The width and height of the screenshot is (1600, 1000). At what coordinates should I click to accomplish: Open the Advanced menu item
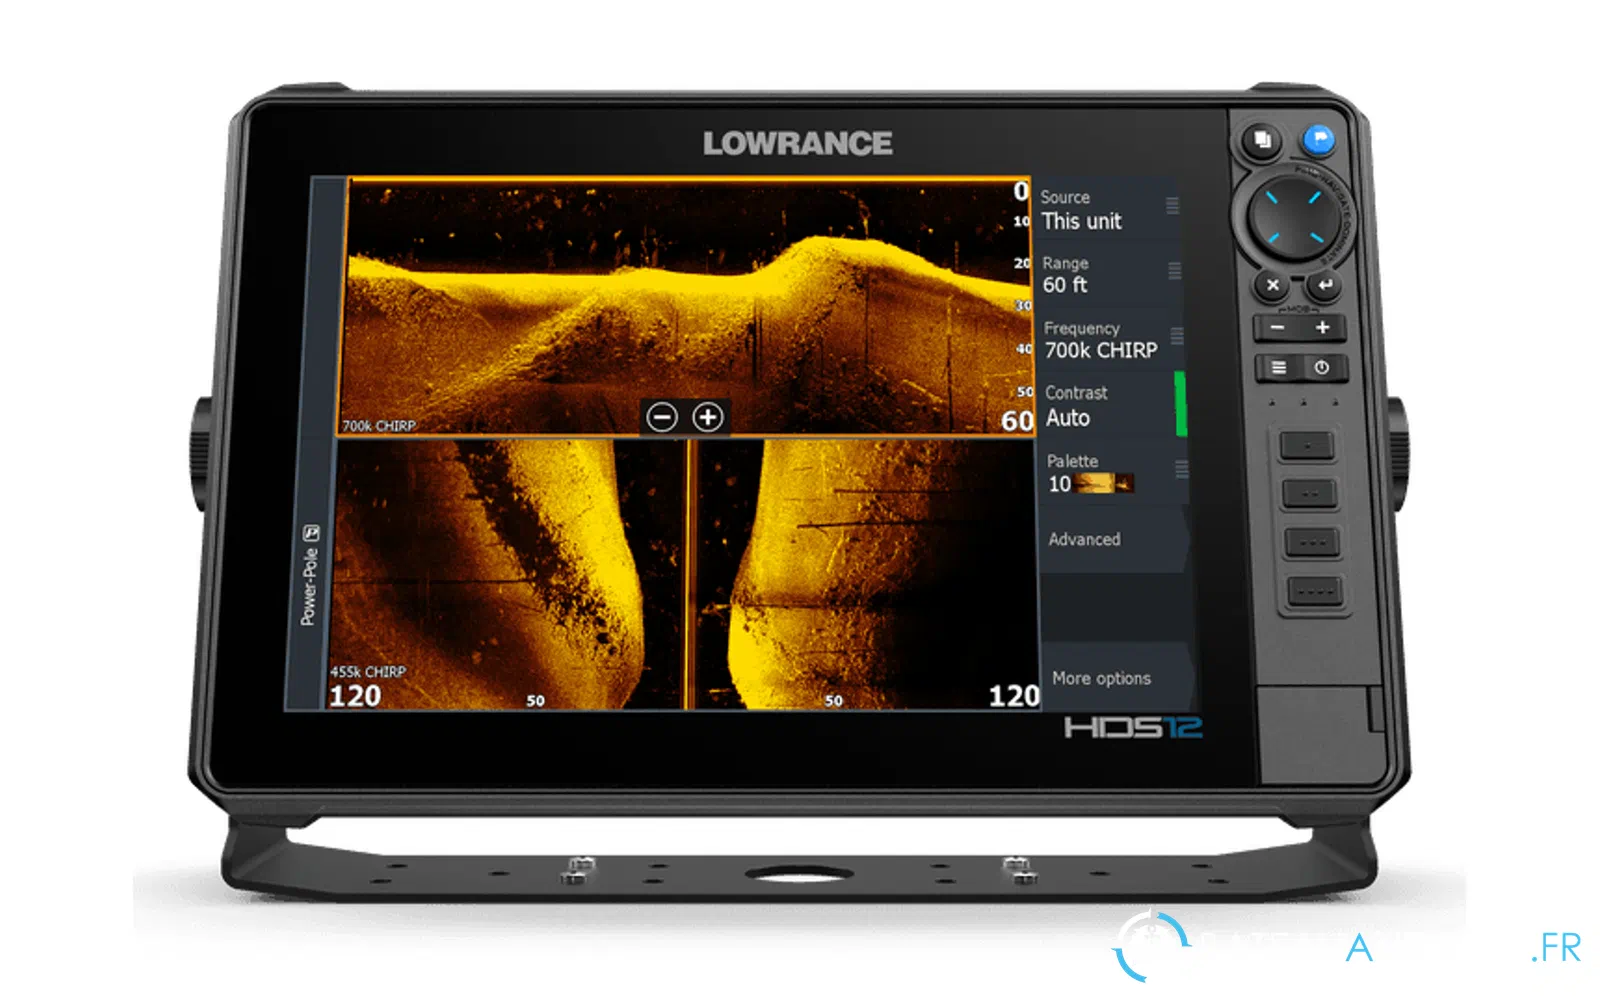(1113, 540)
